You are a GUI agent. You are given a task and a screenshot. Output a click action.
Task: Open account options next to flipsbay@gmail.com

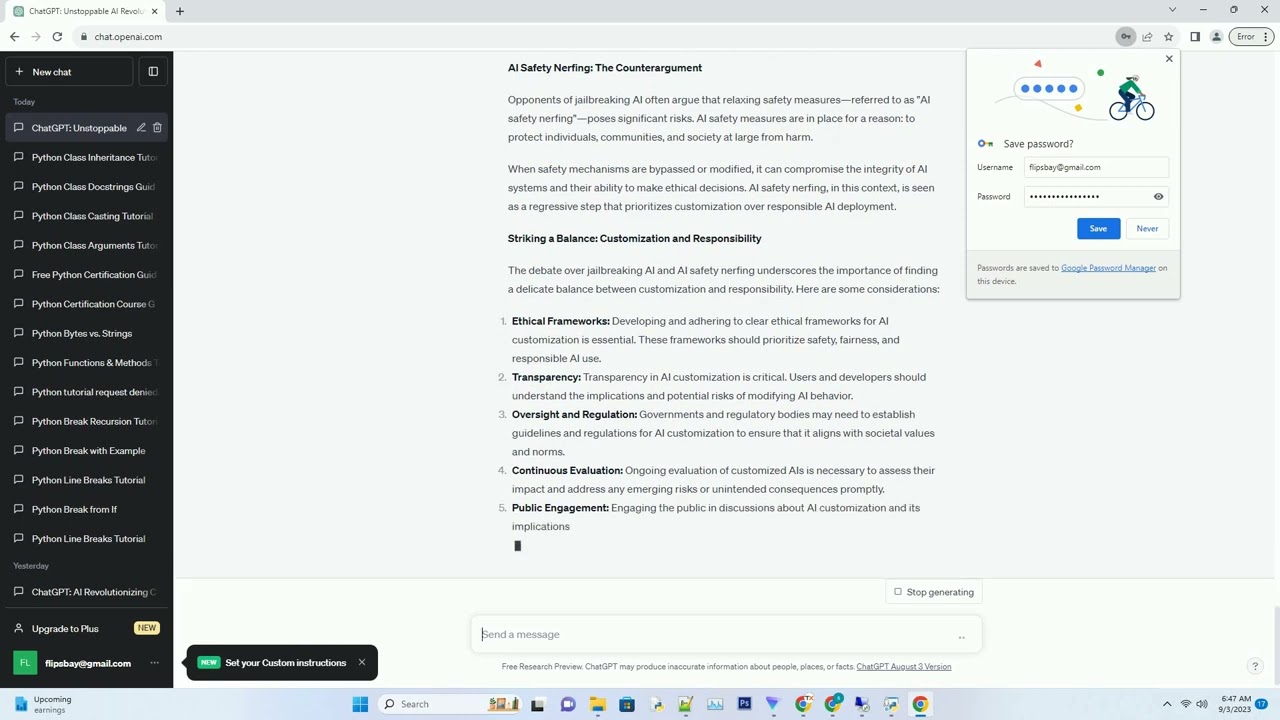pos(154,663)
